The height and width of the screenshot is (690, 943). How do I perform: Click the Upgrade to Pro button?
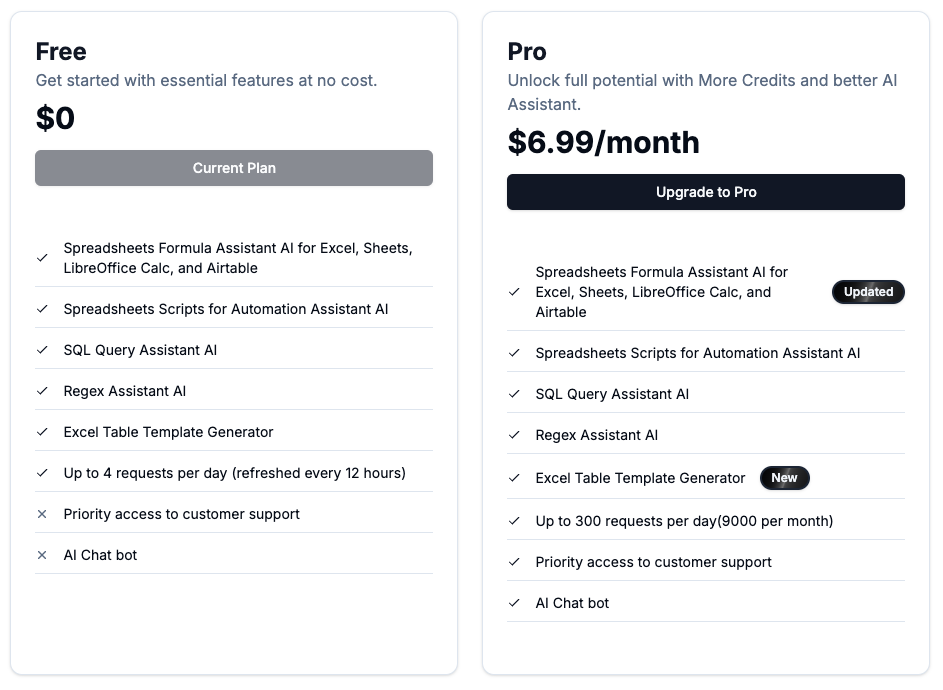(x=705, y=192)
